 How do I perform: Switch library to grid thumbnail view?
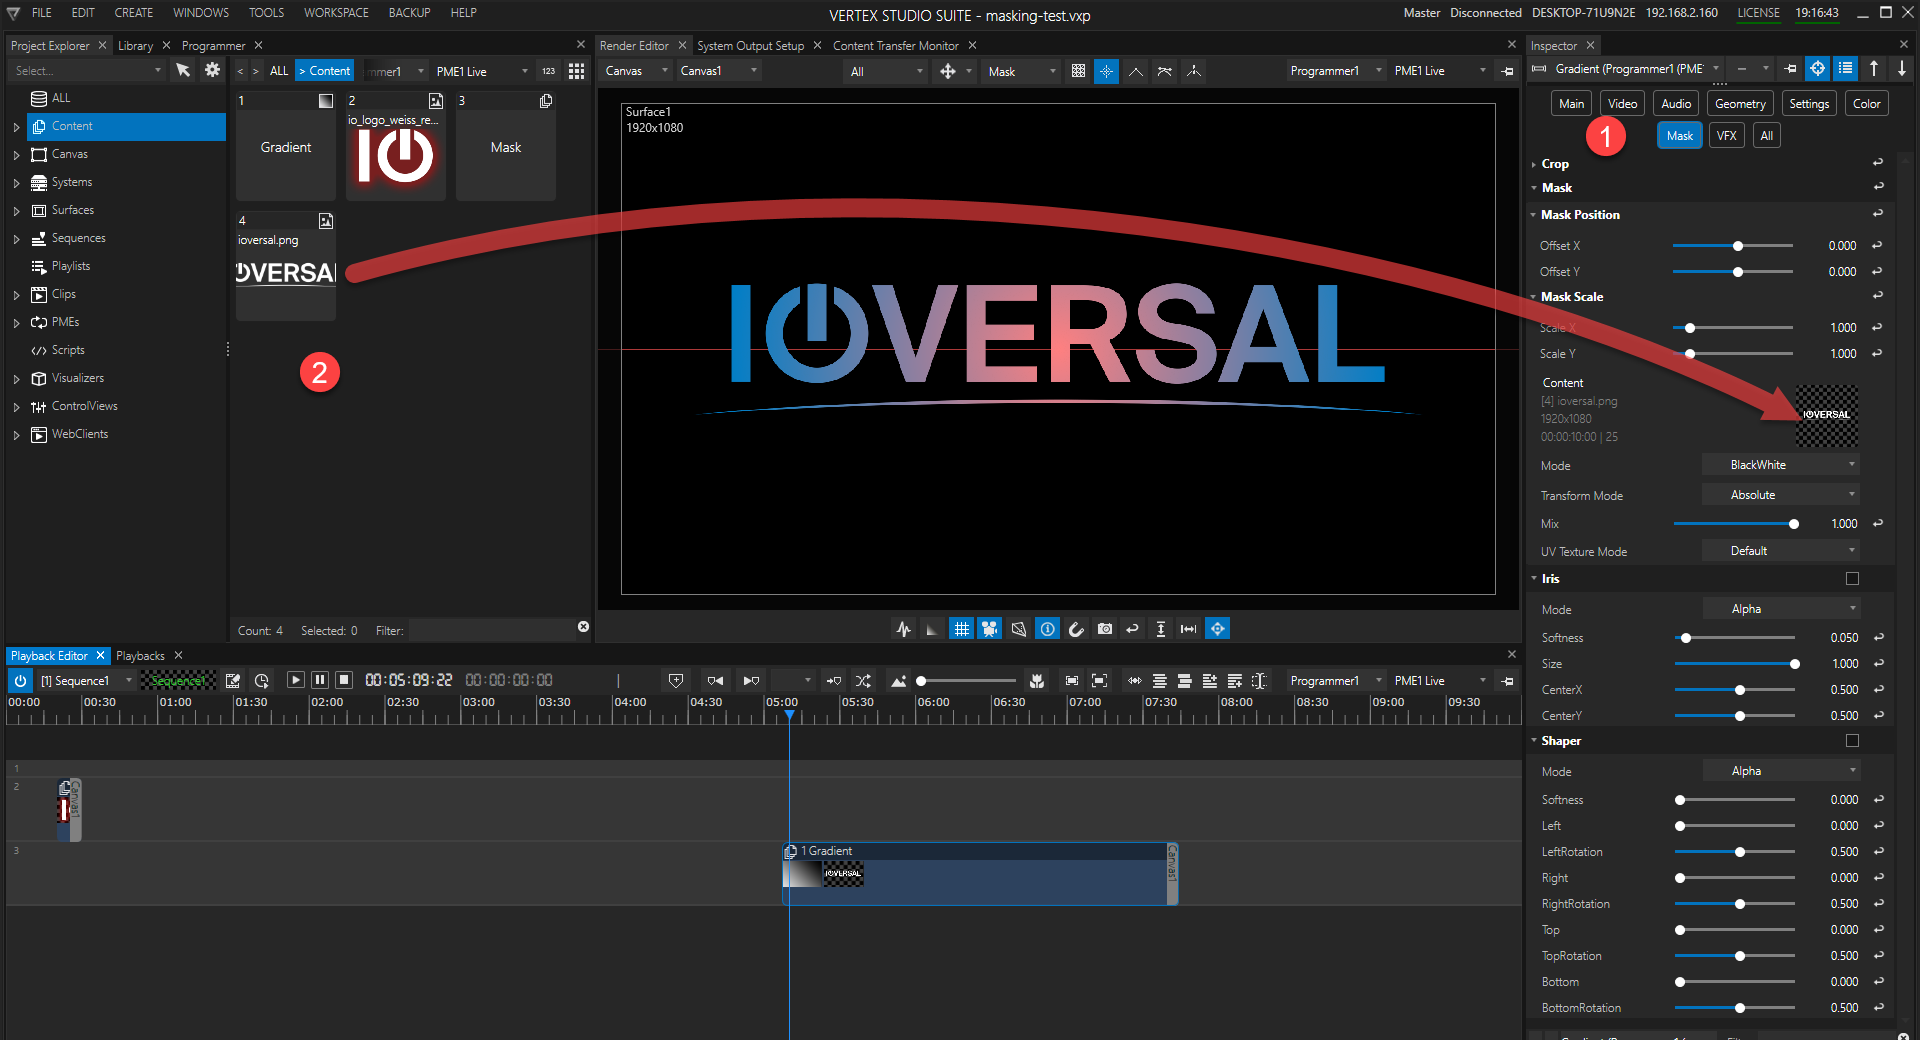pos(576,71)
